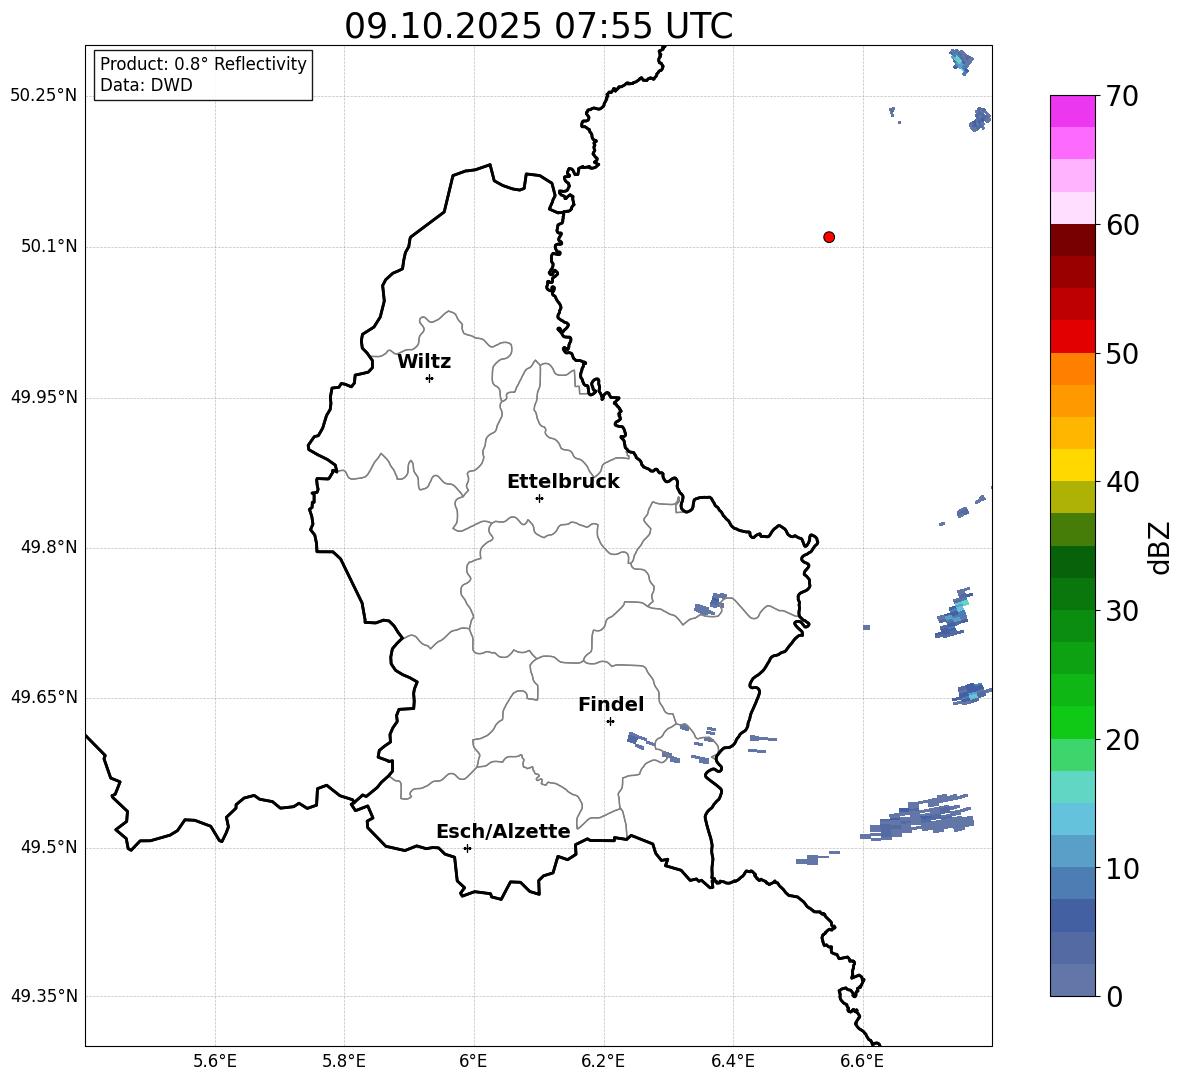This screenshot has width=1184, height=1081.
Task: Click the Esch/Alzette city label
Action: (503, 831)
